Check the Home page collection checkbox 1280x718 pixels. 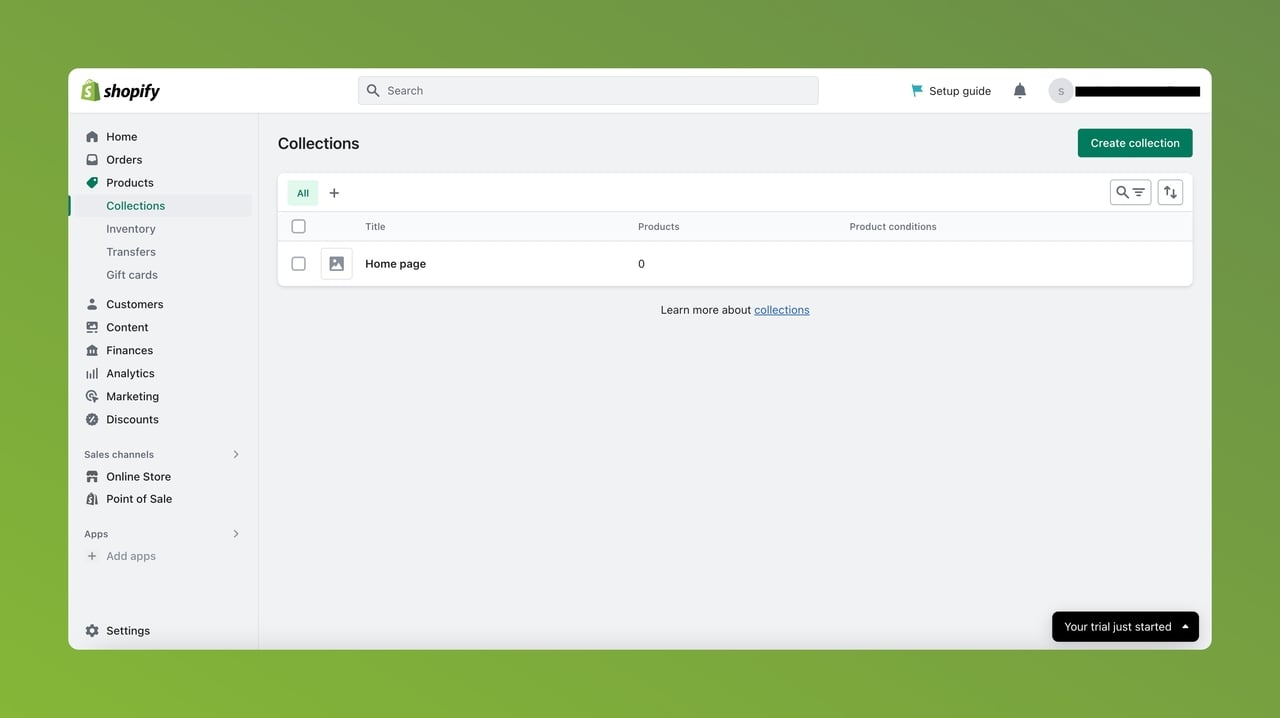click(x=298, y=264)
